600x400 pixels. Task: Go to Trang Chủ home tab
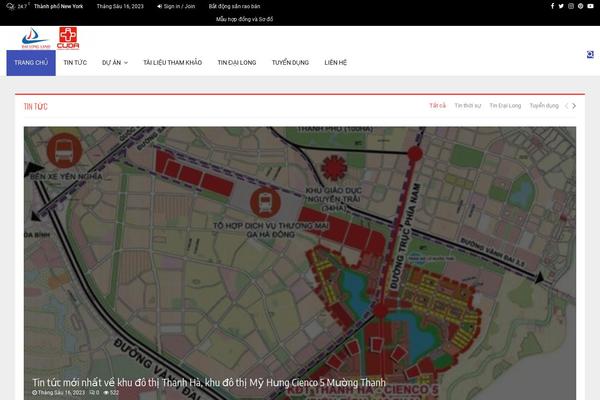(x=31, y=62)
